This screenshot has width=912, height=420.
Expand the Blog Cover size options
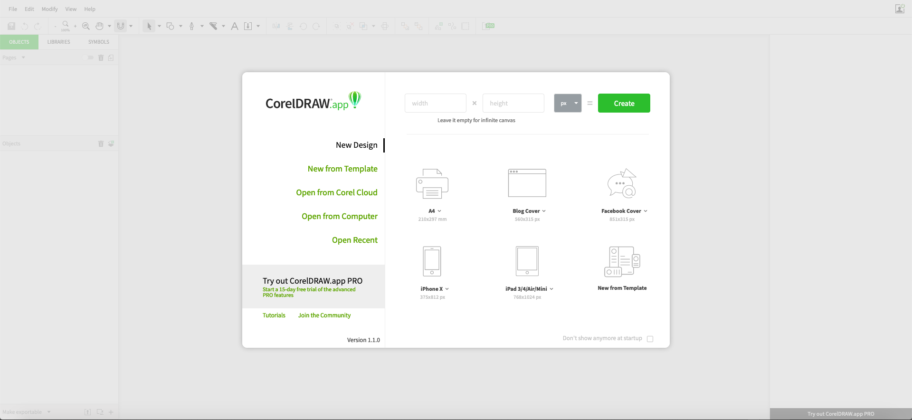pyautogui.click(x=544, y=211)
